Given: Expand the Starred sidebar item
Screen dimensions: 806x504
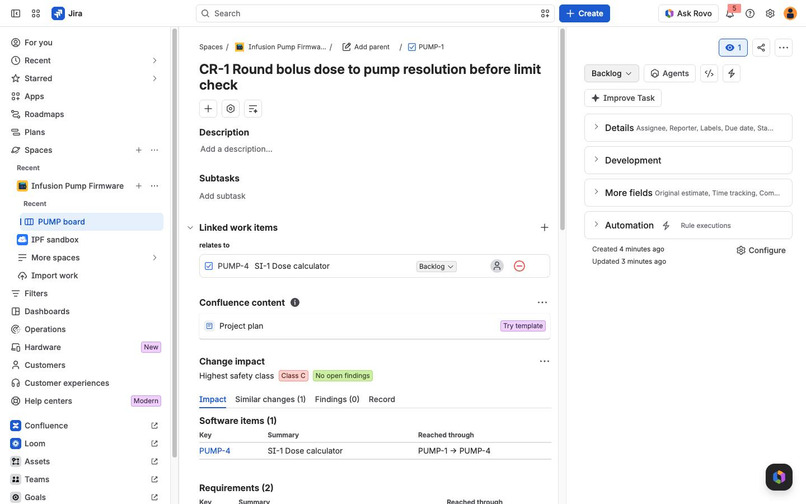Looking at the screenshot, I should 154,78.
